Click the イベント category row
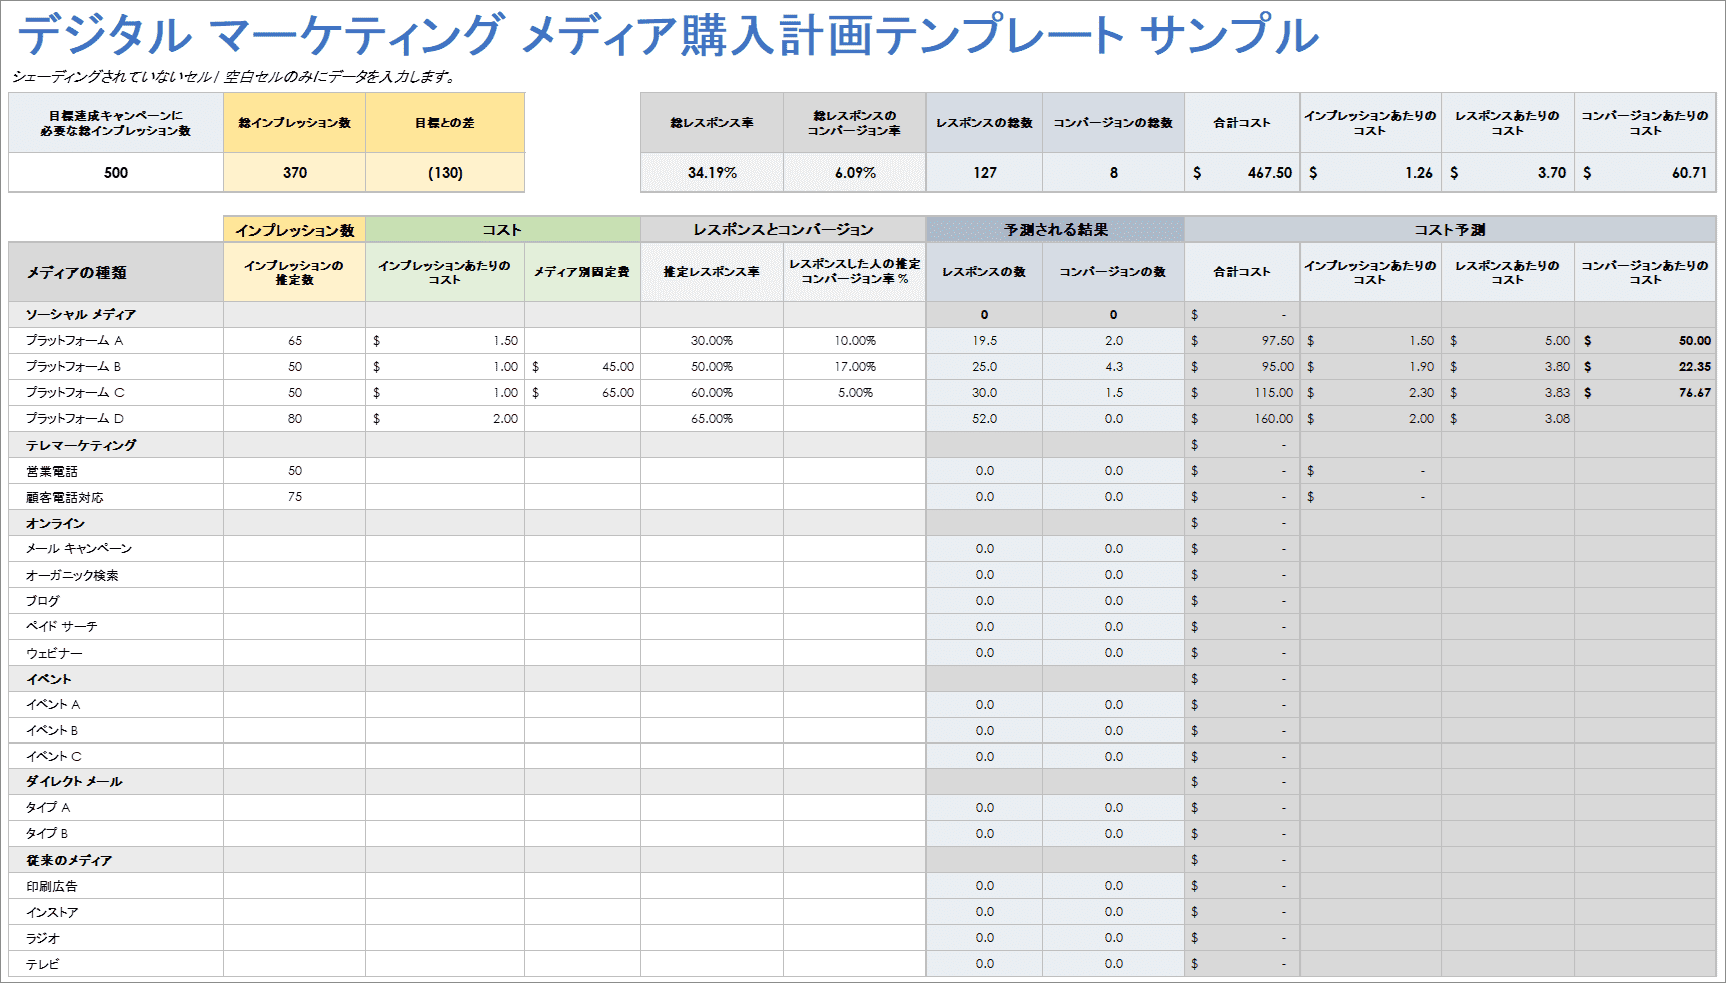 click(x=862, y=678)
